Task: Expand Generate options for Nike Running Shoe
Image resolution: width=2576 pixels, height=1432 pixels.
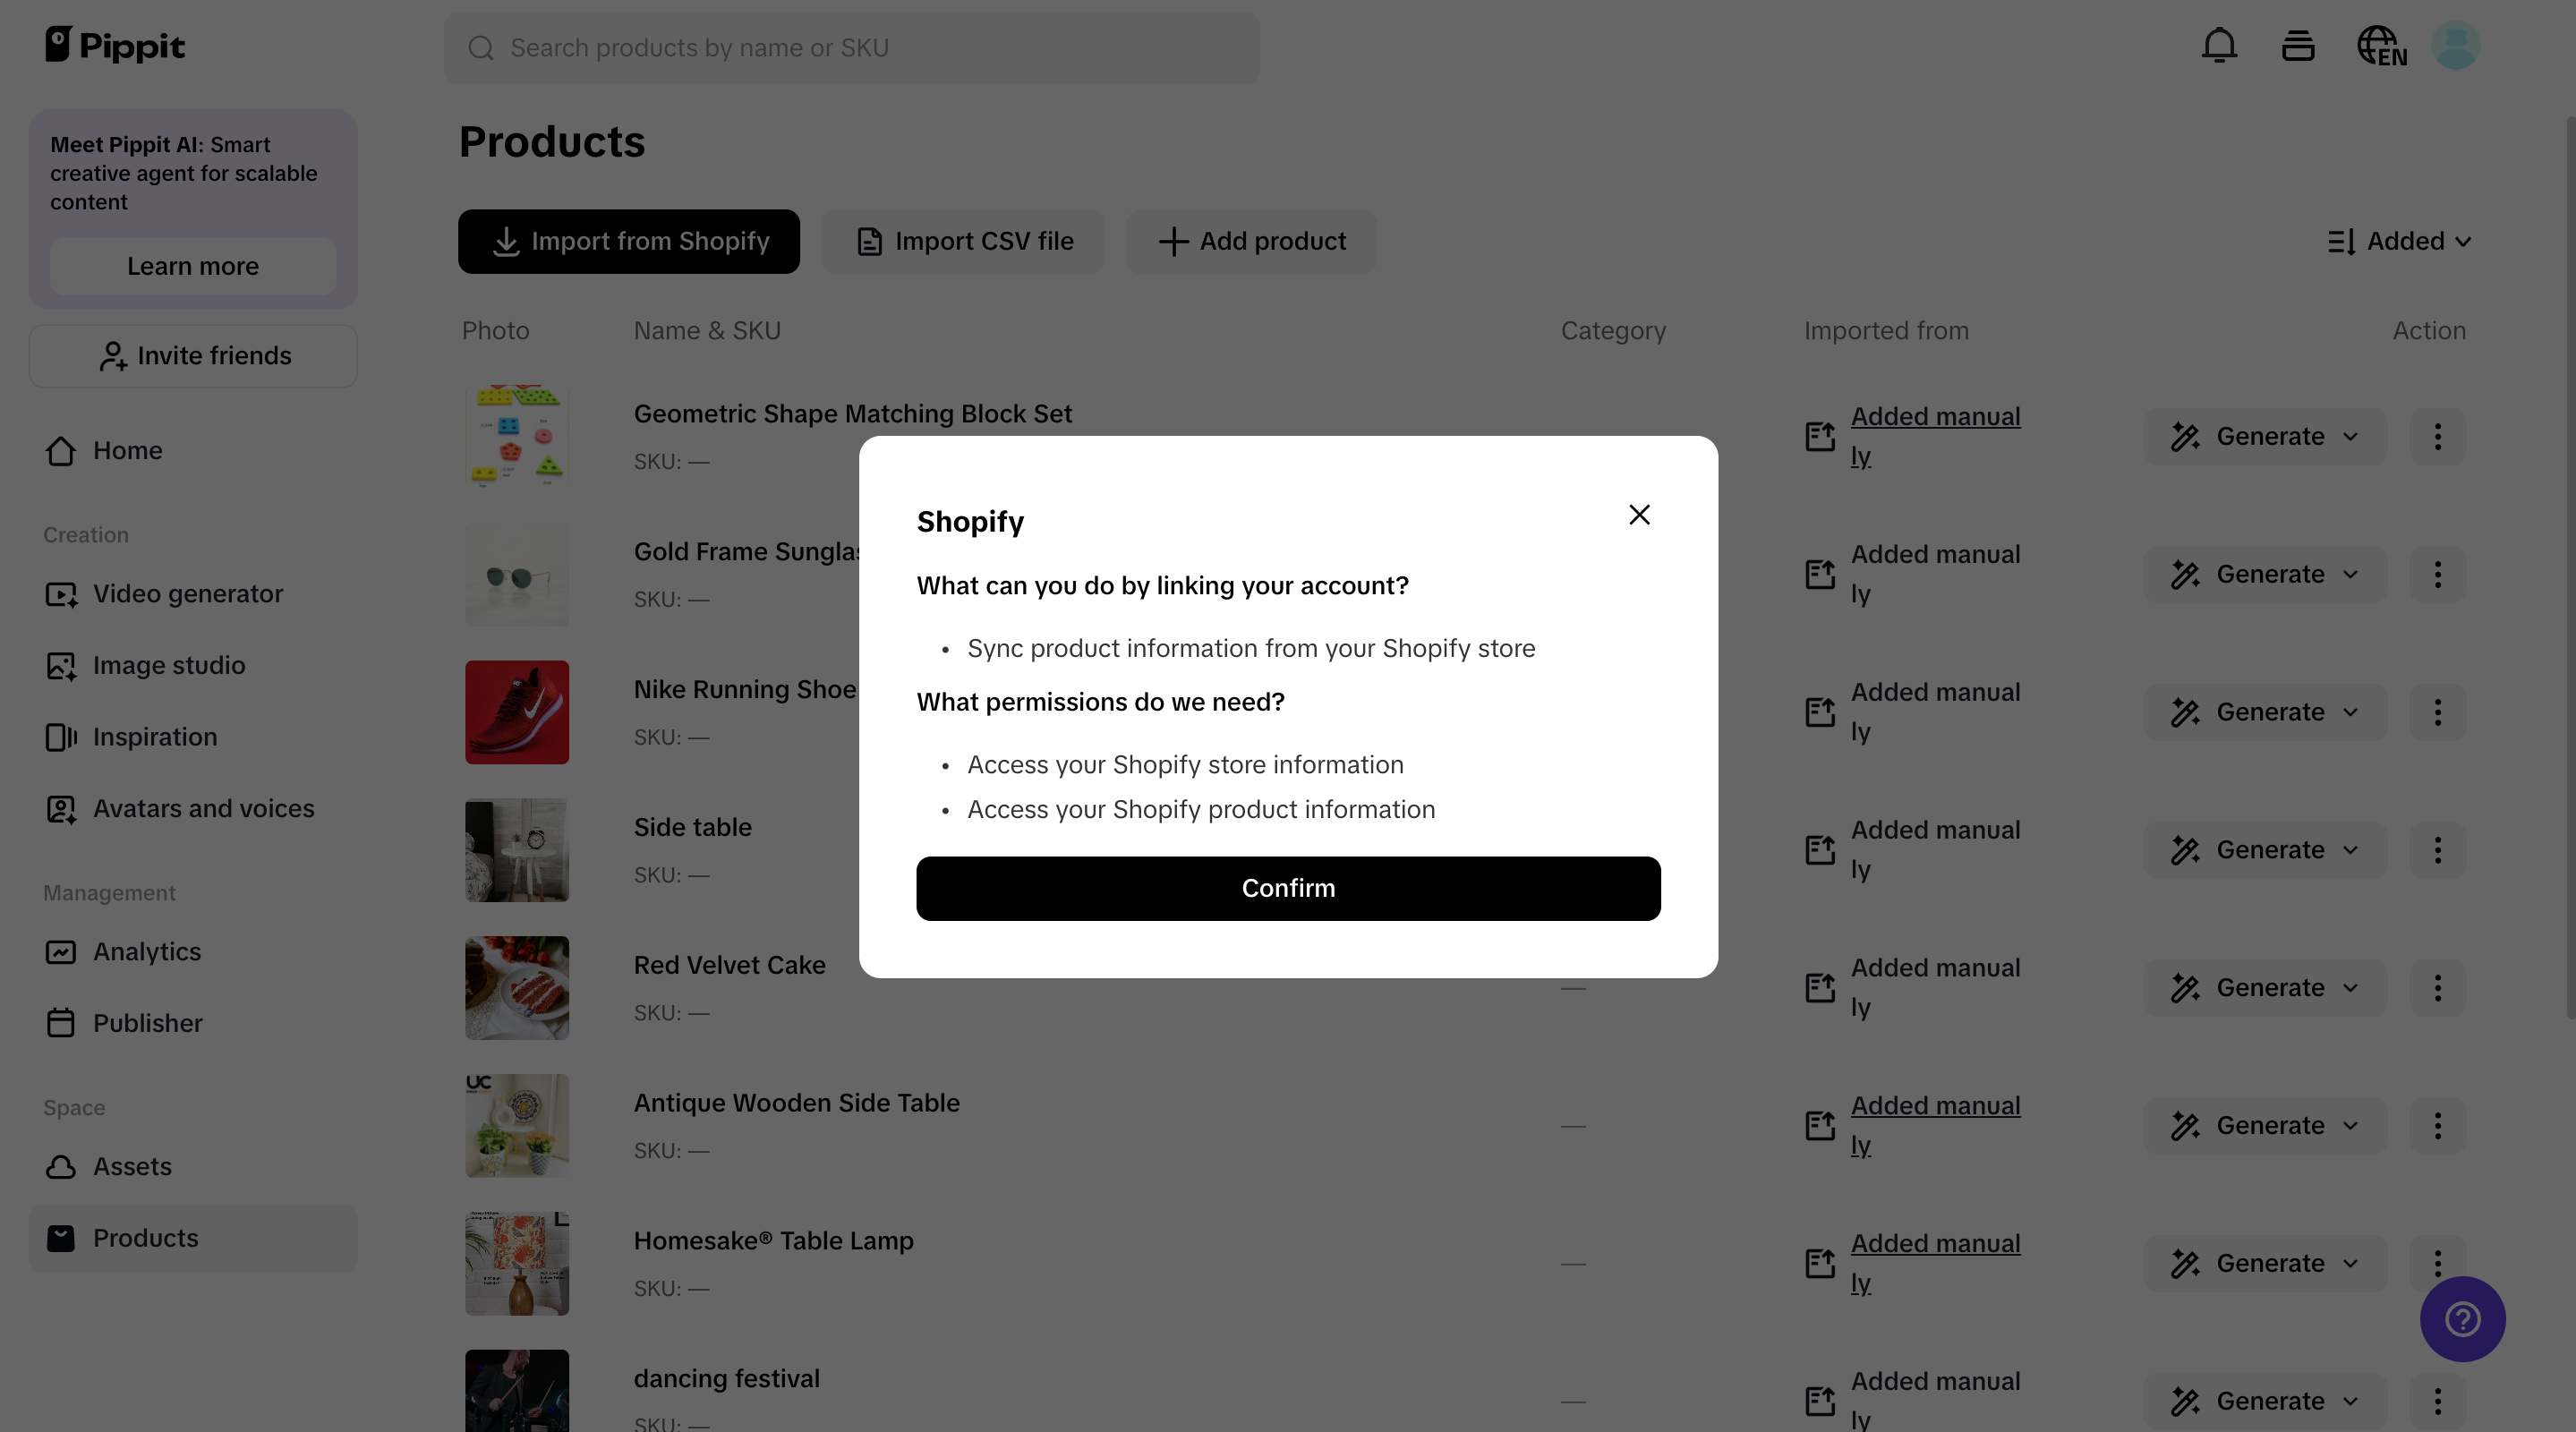Action: tap(2349, 712)
